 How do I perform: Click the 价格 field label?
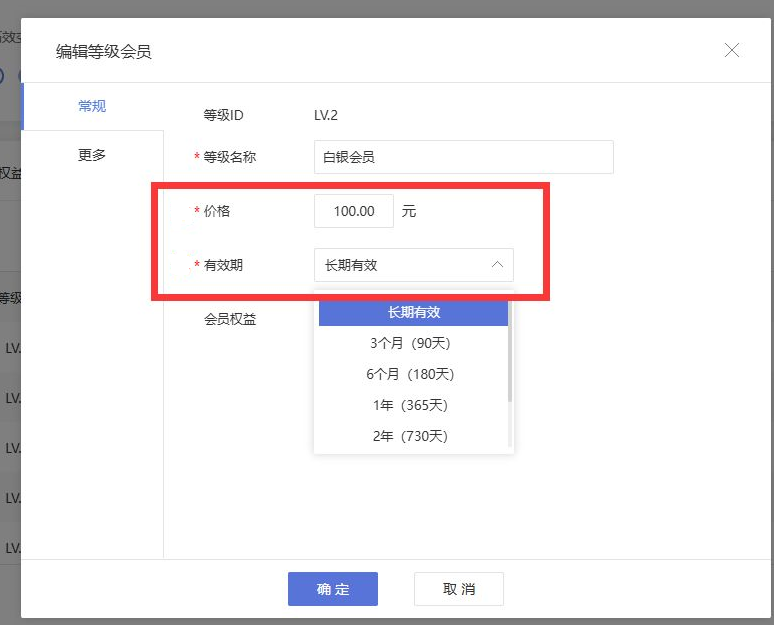(x=217, y=211)
